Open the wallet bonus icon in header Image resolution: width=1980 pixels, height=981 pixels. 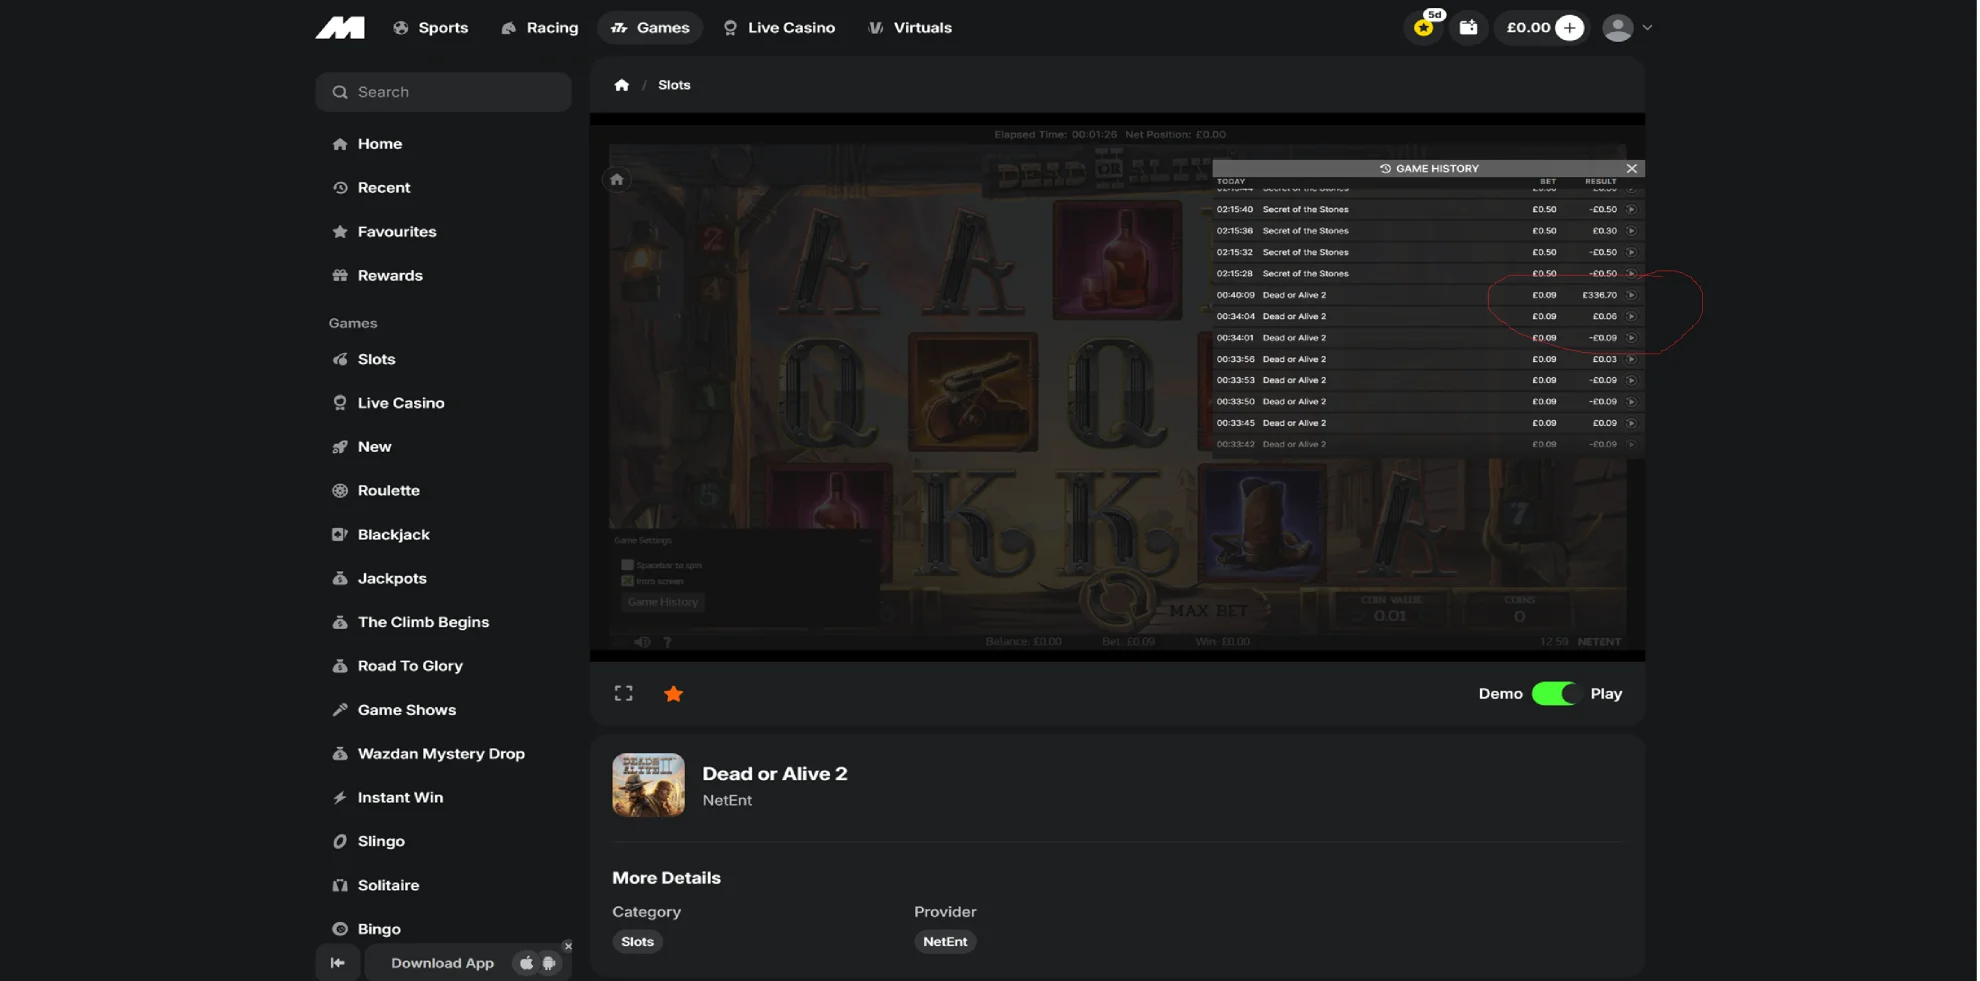(x=1468, y=28)
